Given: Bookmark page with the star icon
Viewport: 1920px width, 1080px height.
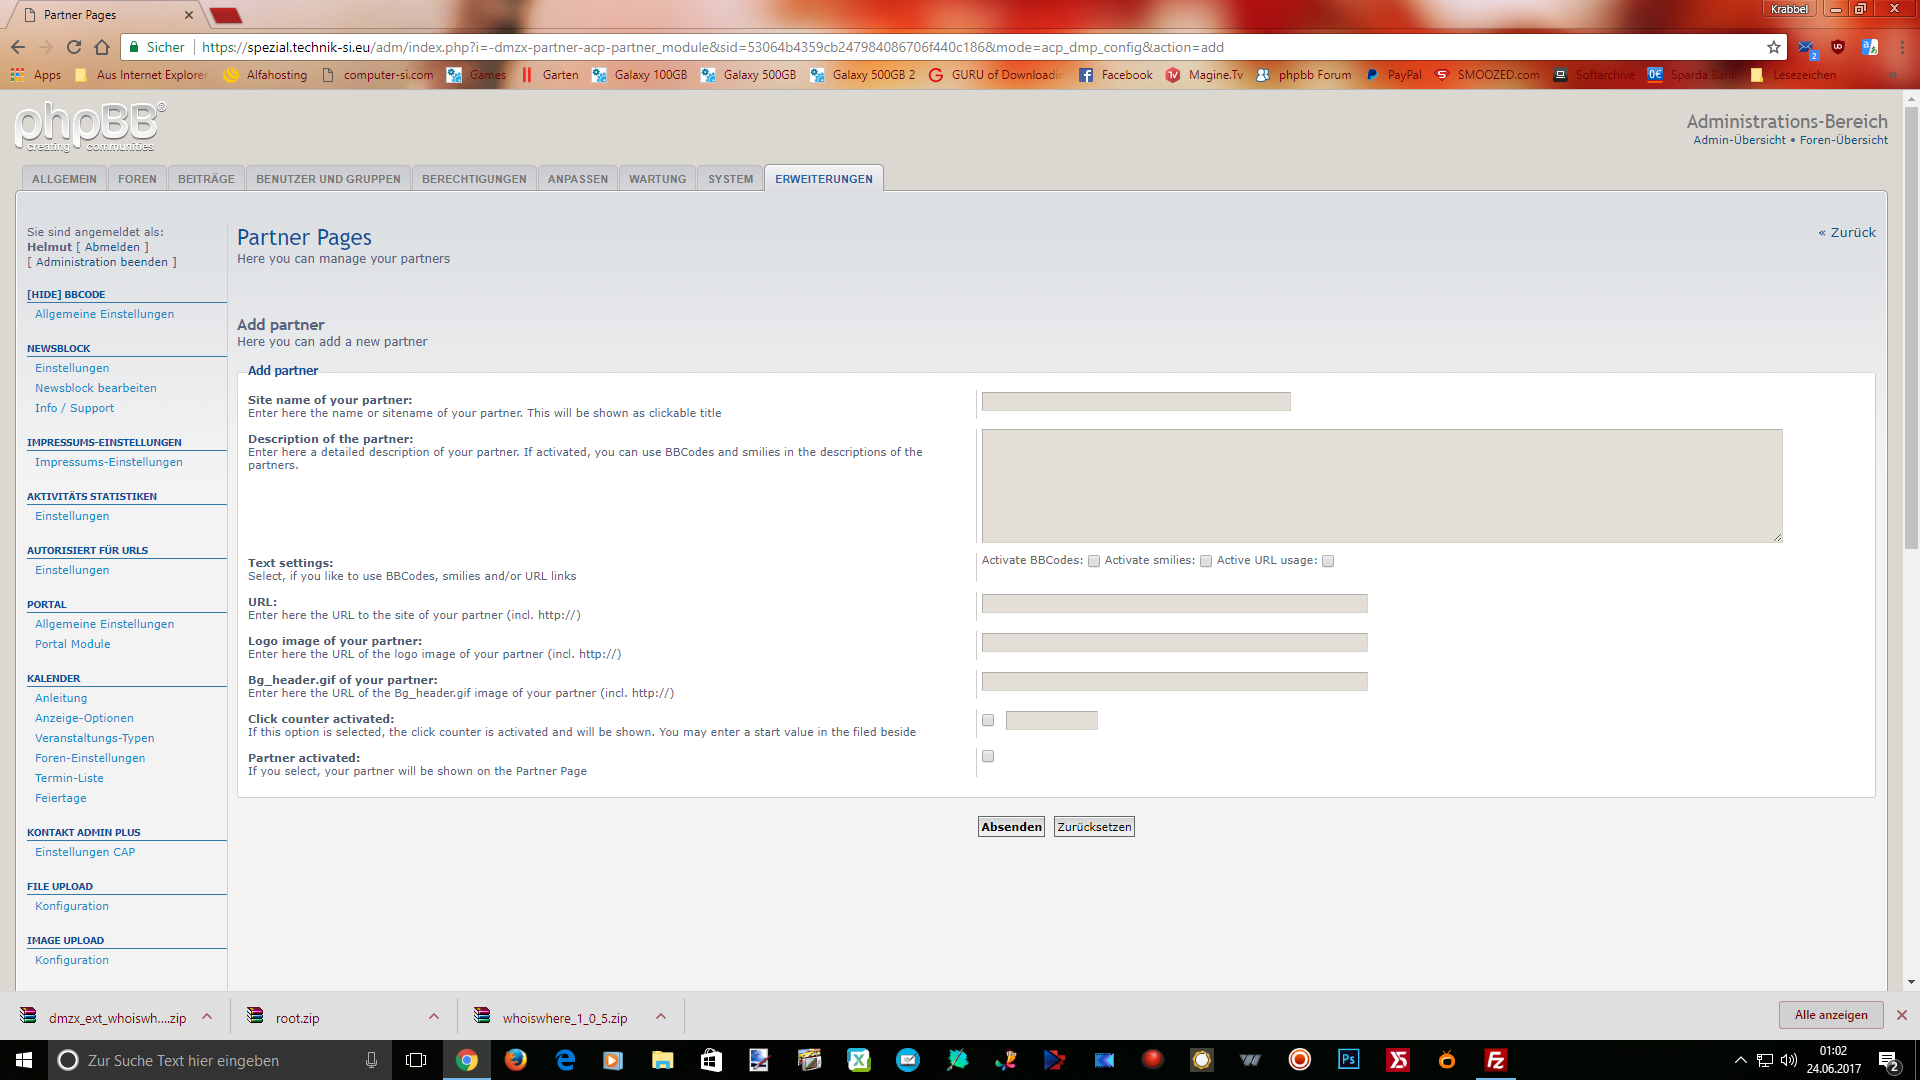Looking at the screenshot, I should coord(1773,47).
